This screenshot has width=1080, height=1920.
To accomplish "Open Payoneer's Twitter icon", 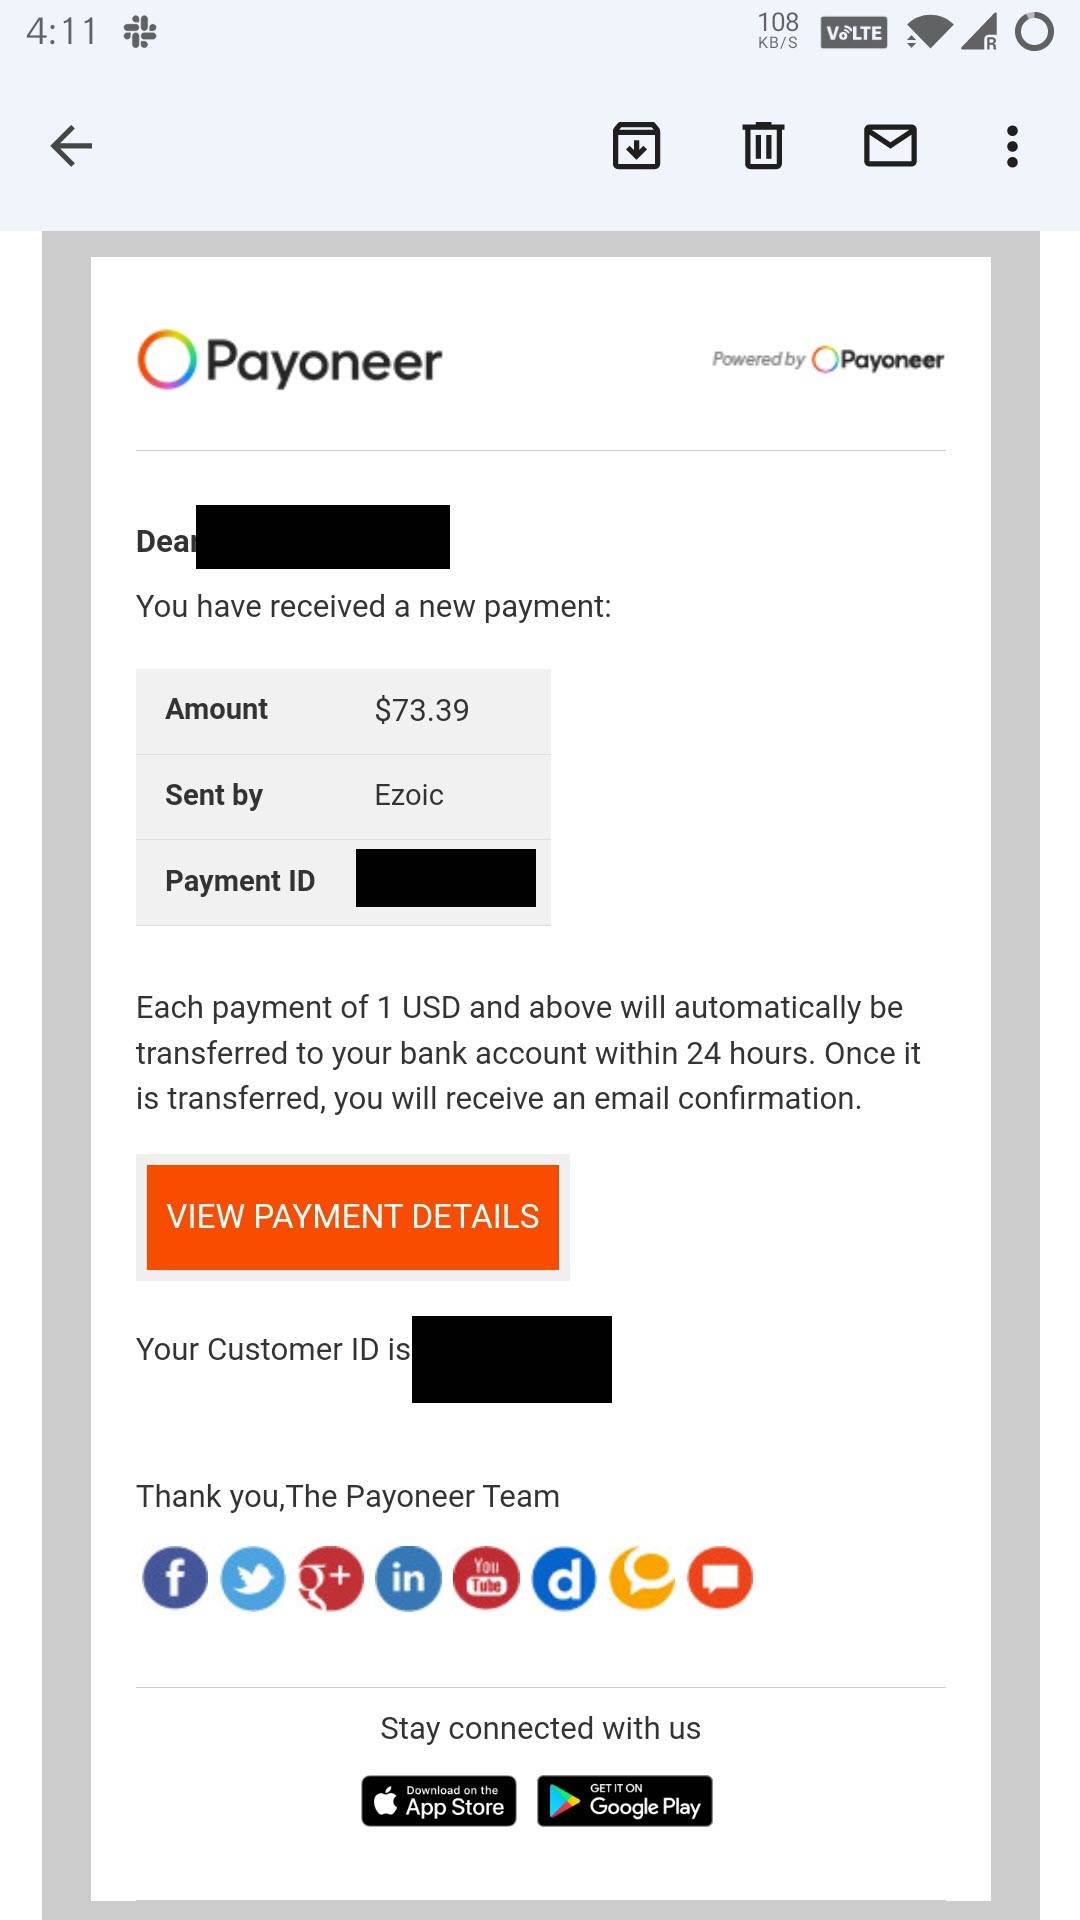I will coord(253,1578).
